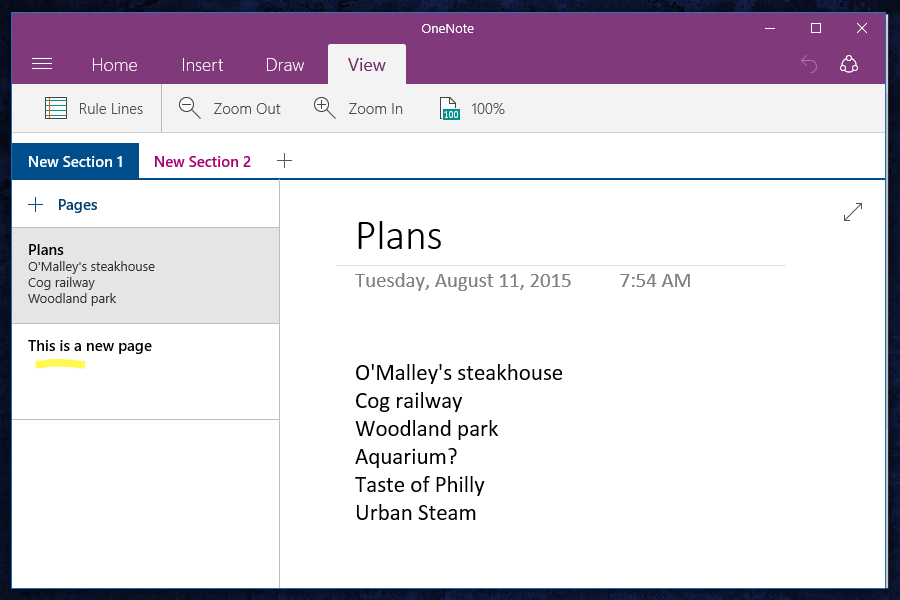Click the Zoom Out label
The image size is (900, 600).
tap(247, 109)
